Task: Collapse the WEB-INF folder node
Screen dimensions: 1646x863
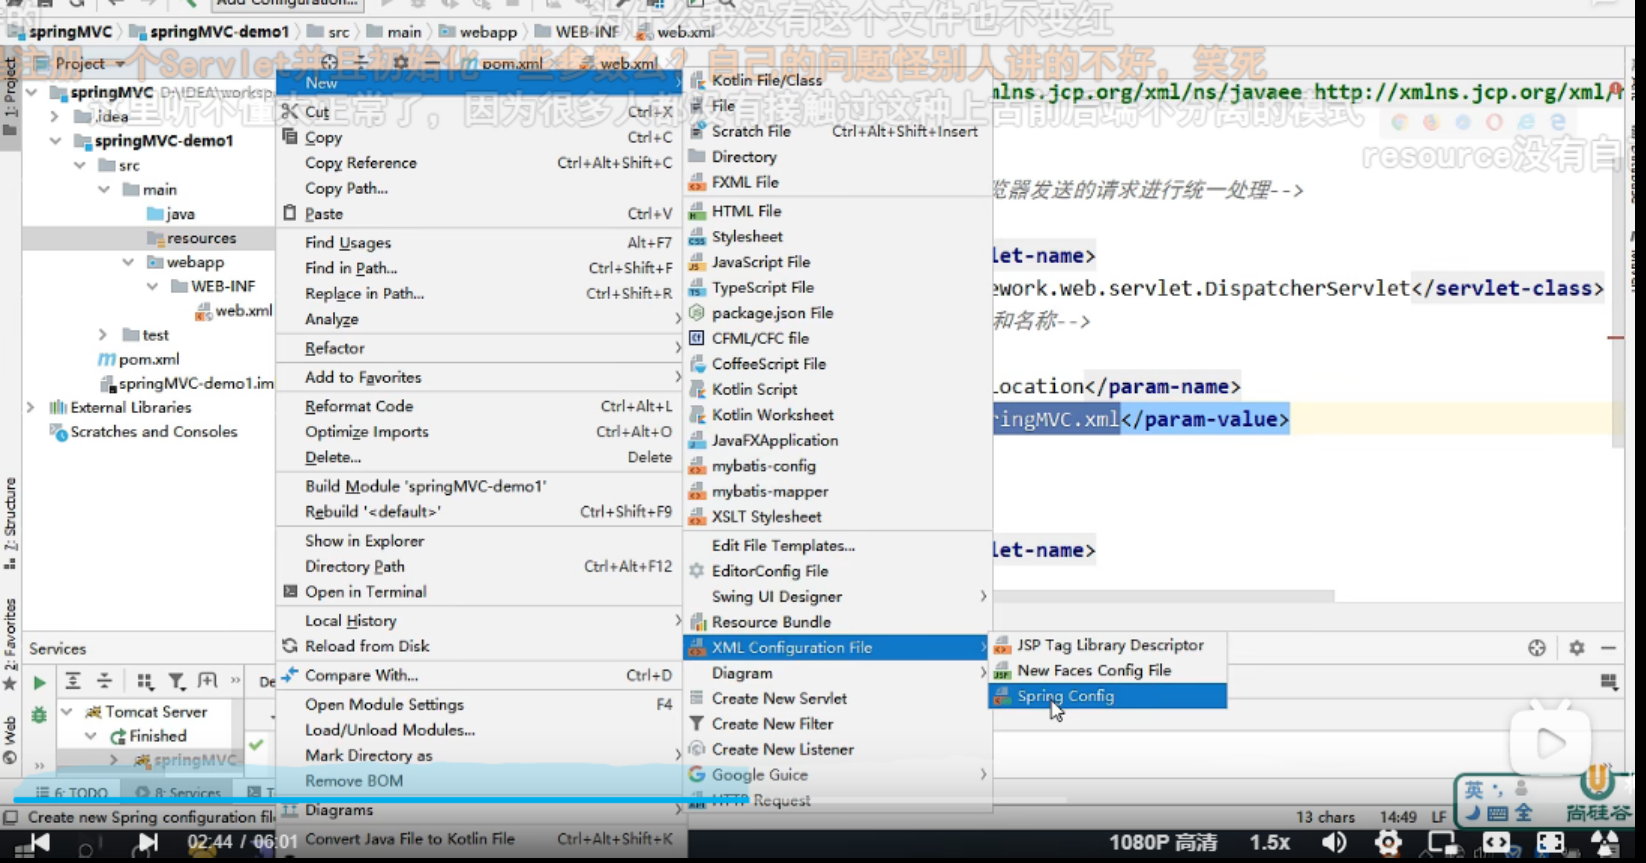Action: coord(152,286)
